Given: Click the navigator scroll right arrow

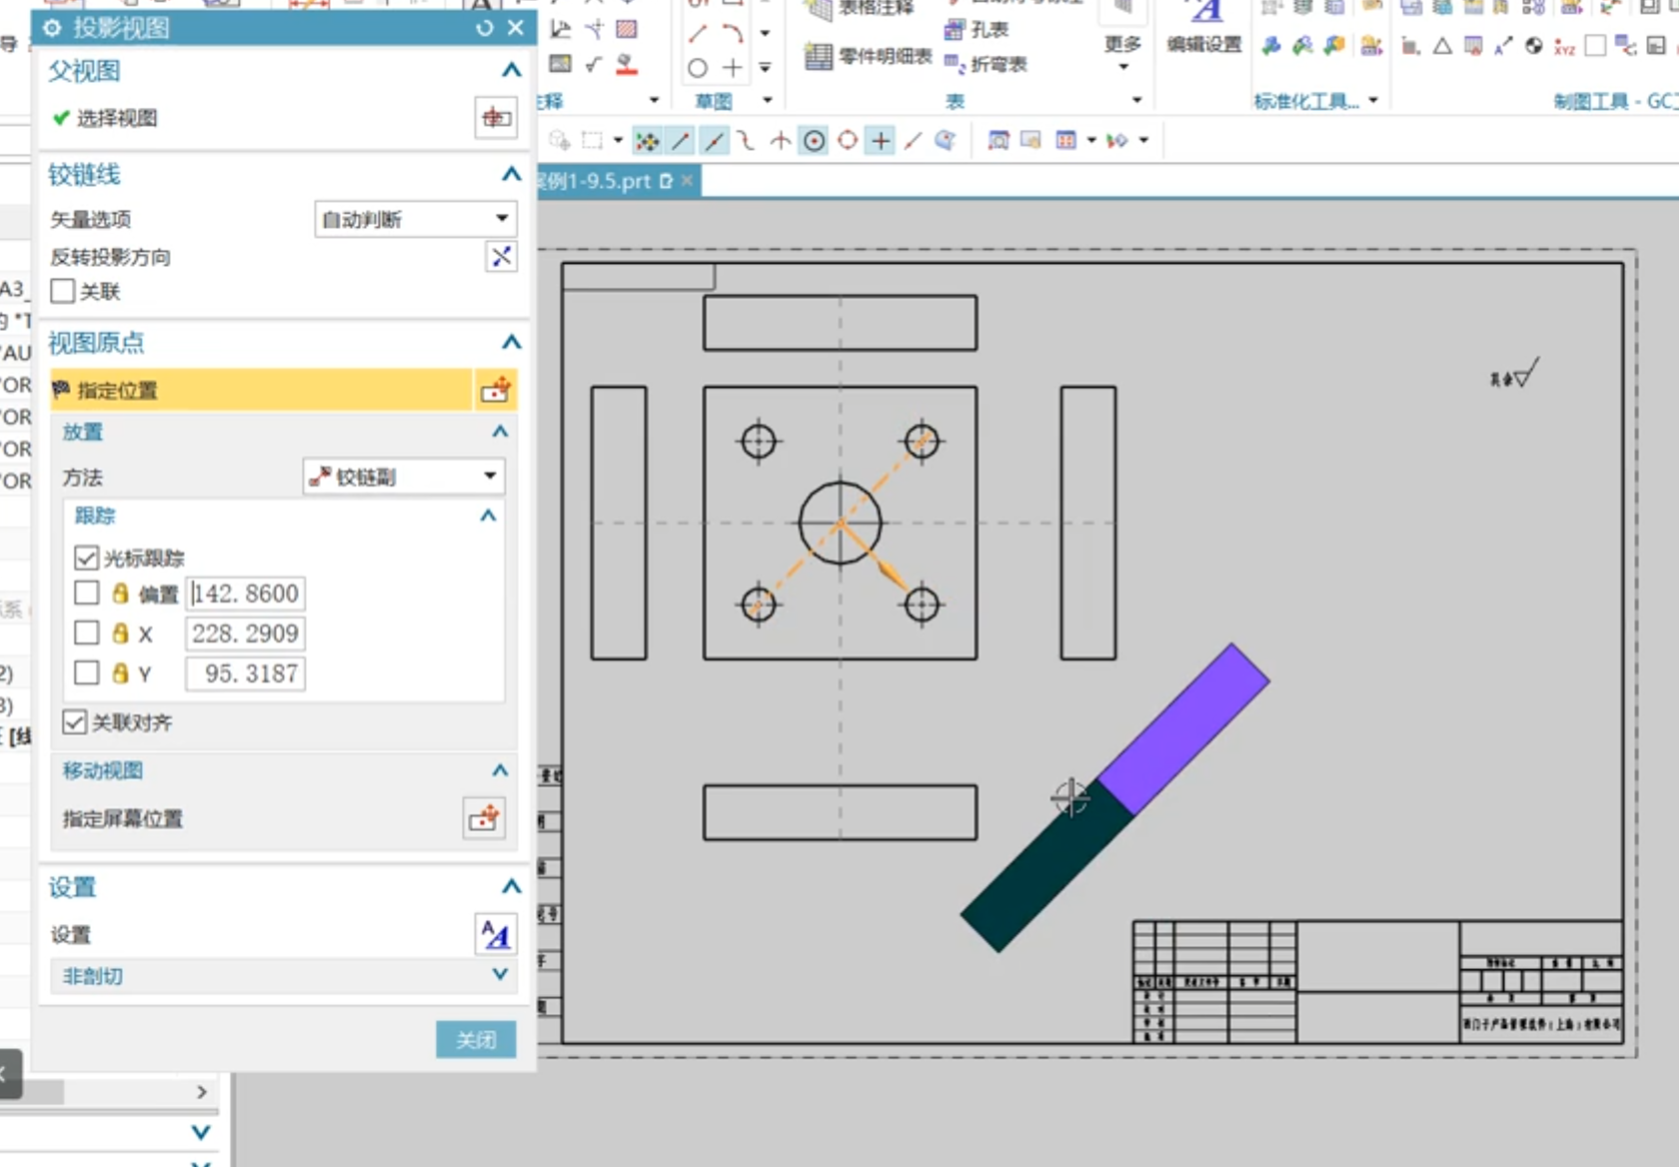Looking at the screenshot, I should (x=202, y=1092).
